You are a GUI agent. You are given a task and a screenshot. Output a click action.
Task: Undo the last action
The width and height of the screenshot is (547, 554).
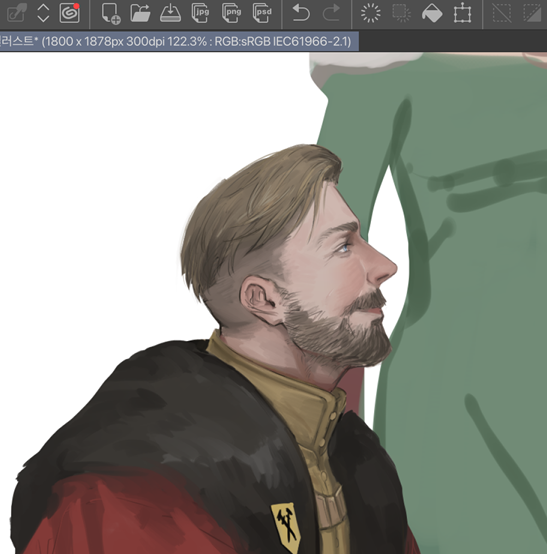[301, 13]
